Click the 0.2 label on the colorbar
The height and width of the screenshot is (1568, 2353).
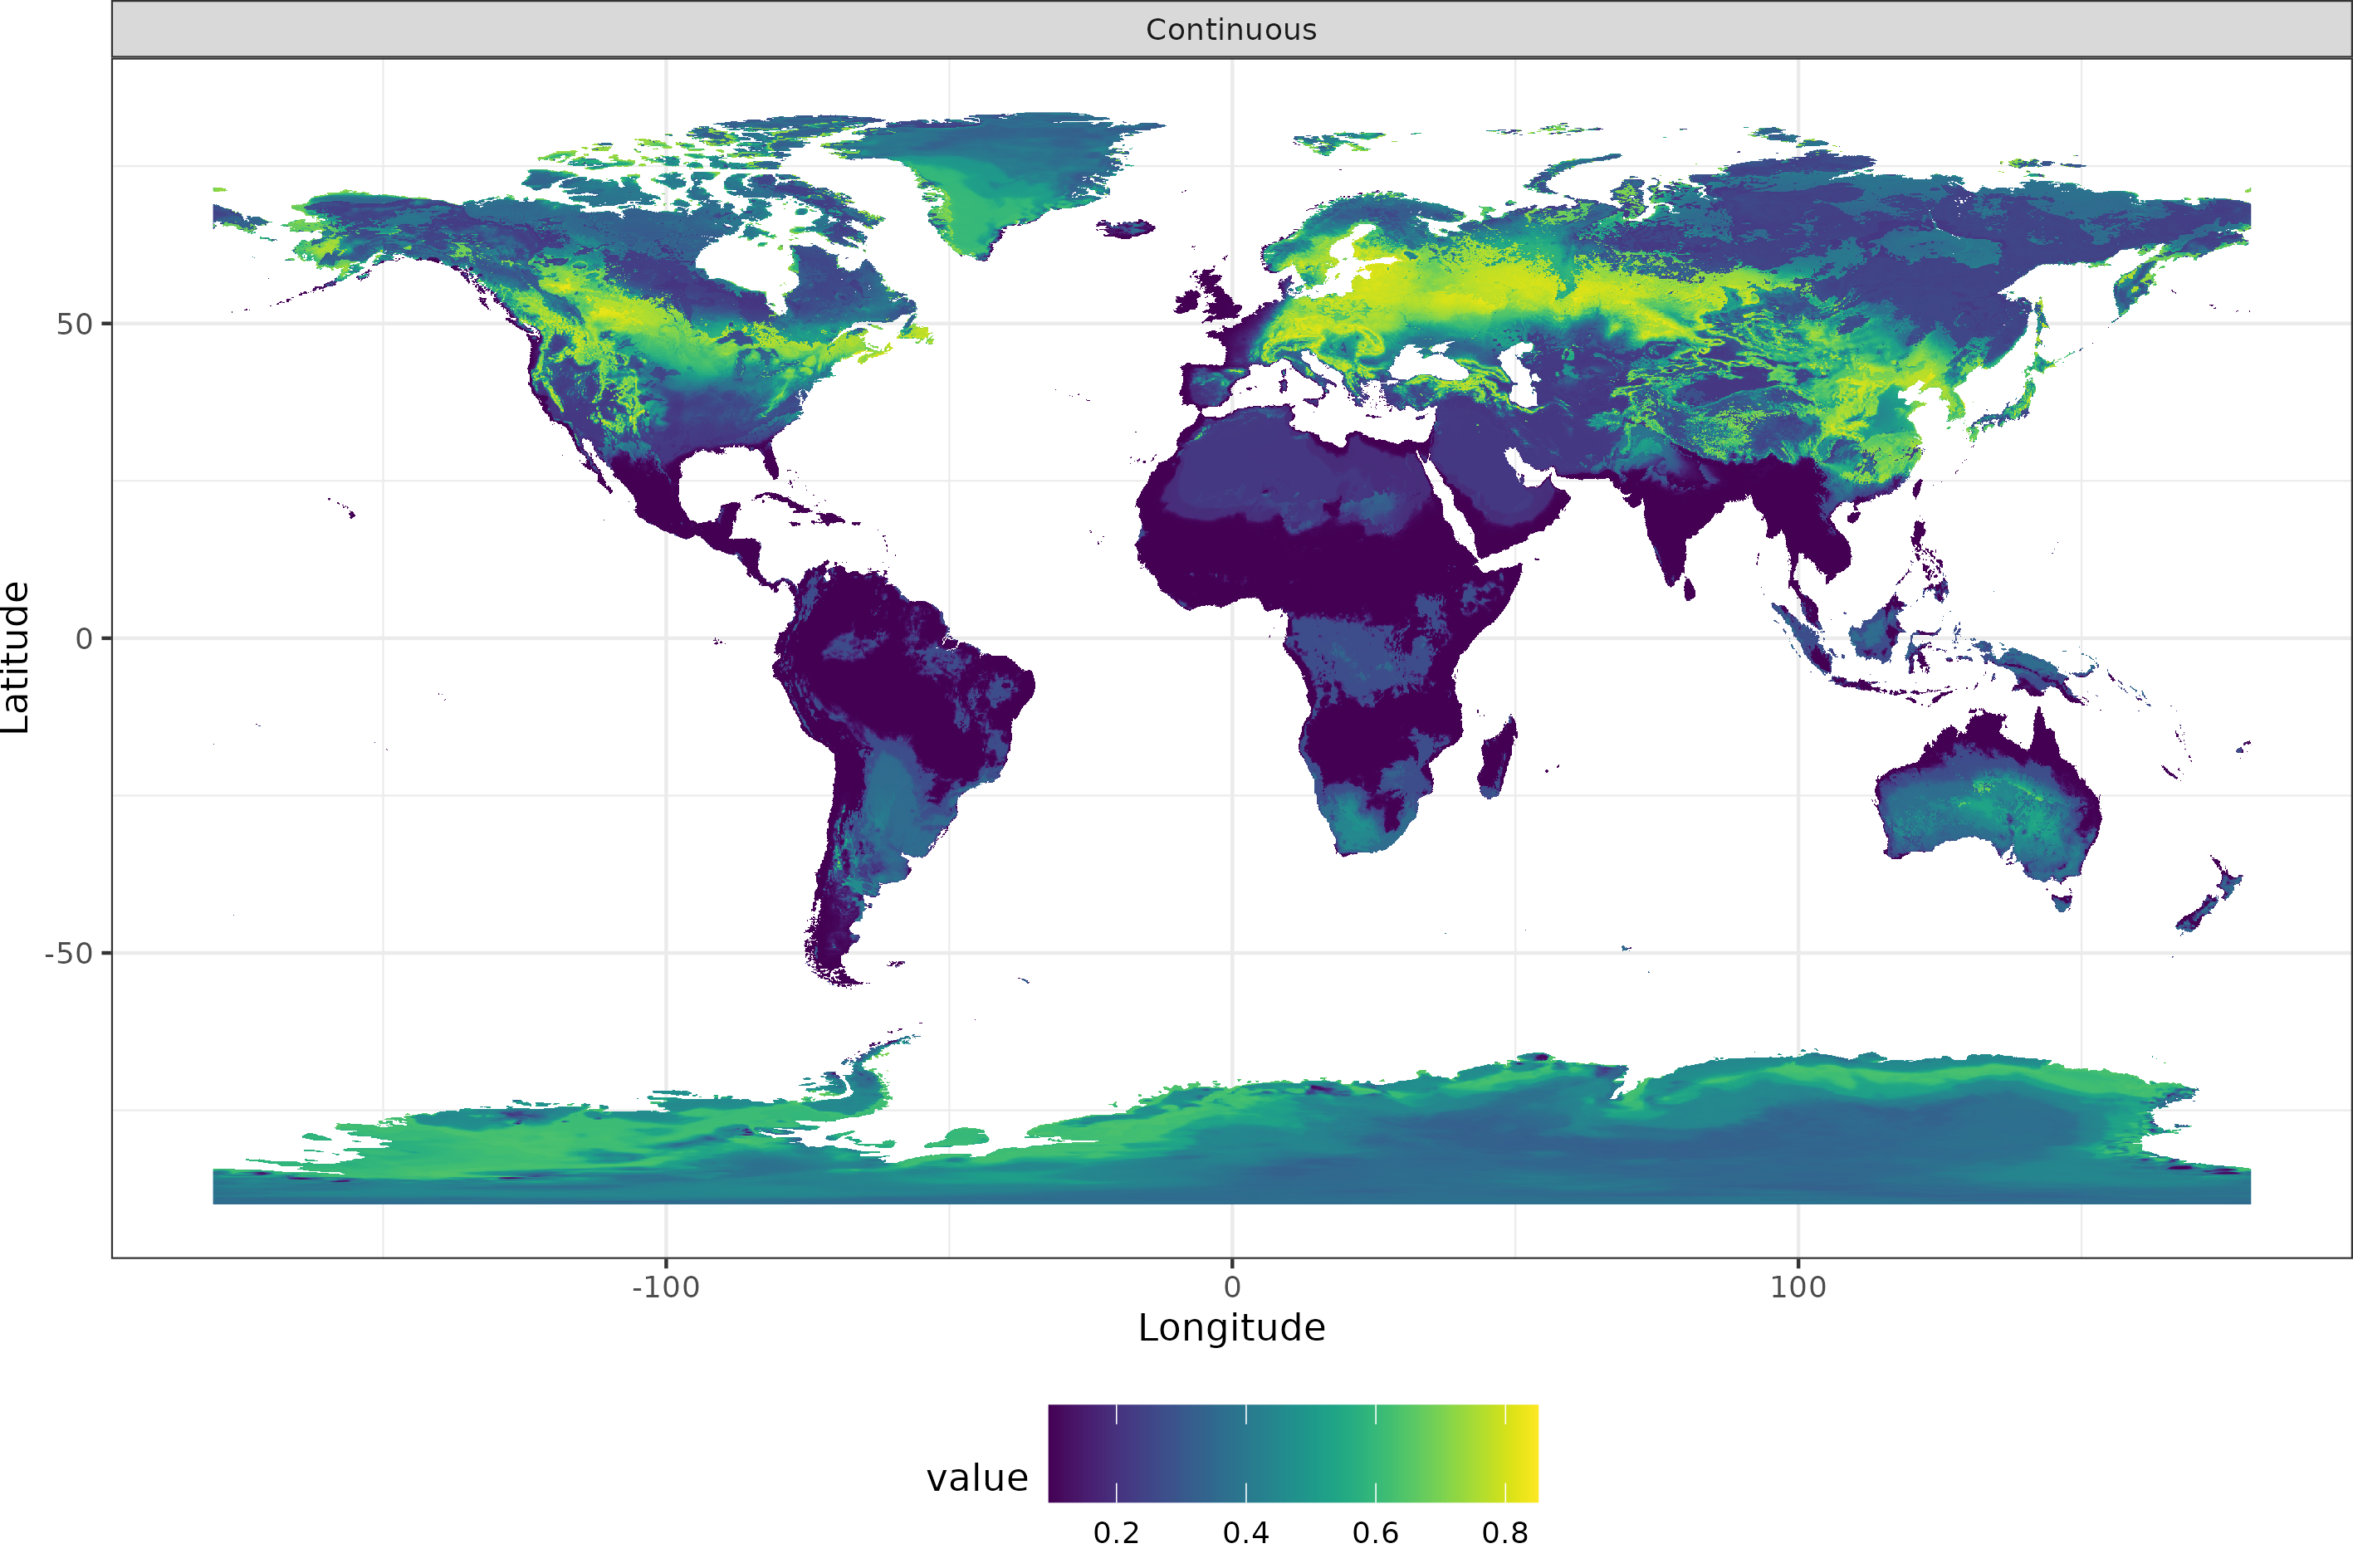1115,1533
